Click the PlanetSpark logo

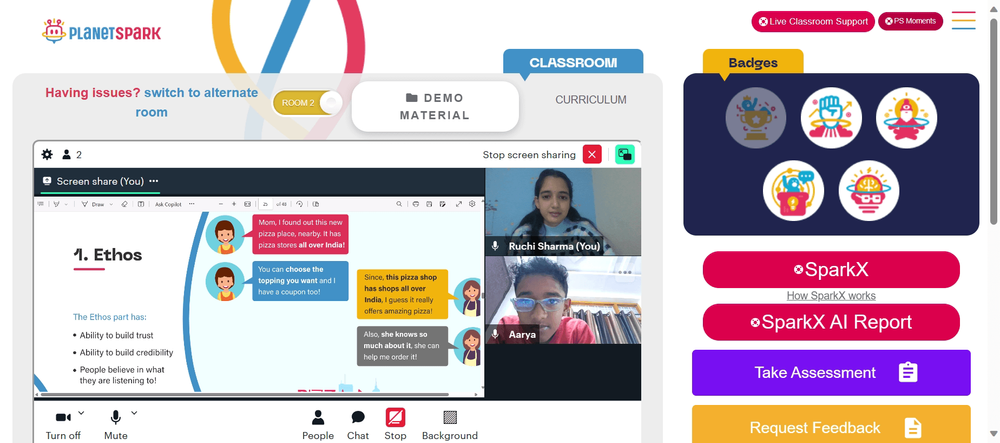(102, 31)
